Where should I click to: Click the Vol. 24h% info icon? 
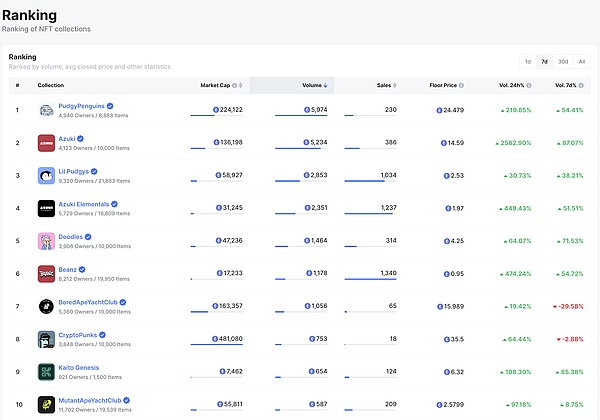pos(529,85)
